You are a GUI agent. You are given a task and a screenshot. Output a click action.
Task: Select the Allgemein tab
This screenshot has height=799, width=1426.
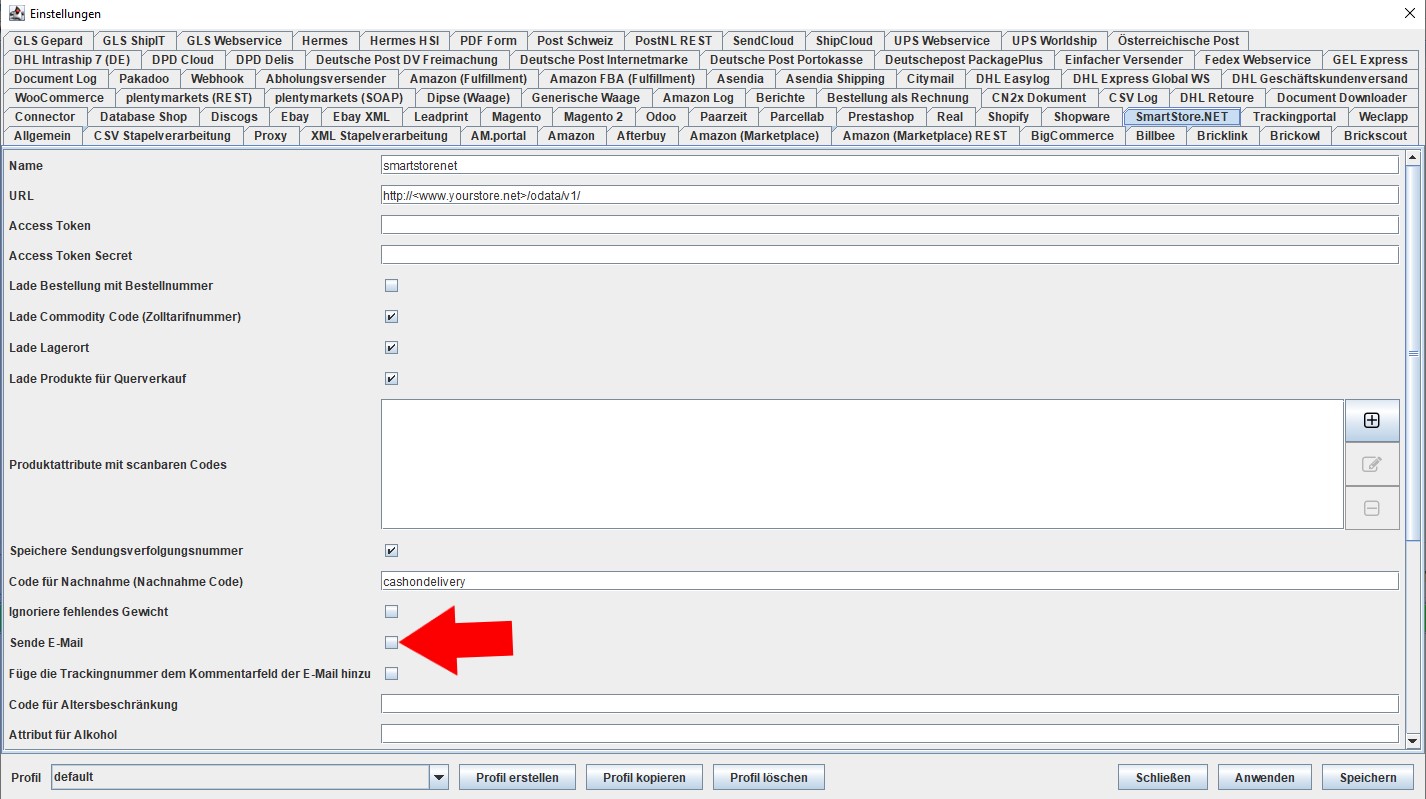42,136
